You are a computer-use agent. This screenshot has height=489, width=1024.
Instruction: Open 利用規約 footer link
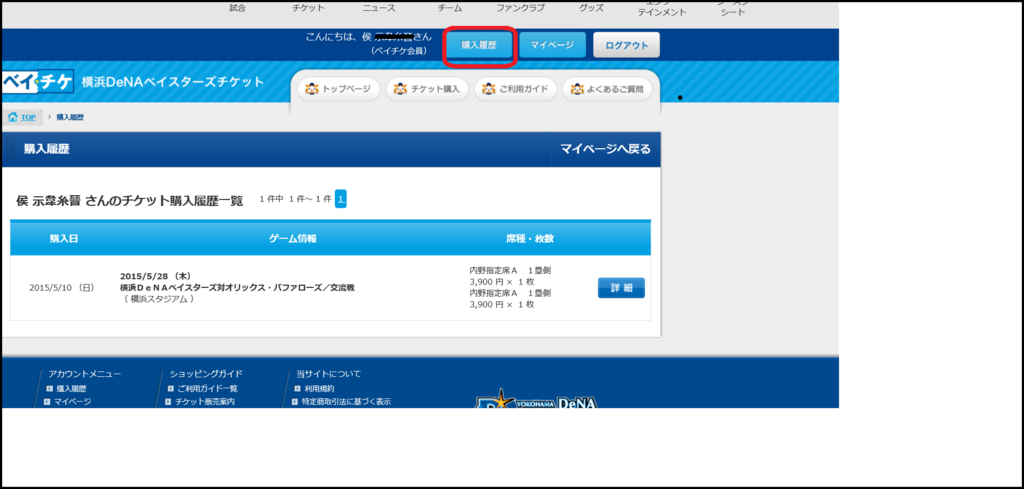tap(319, 388)
